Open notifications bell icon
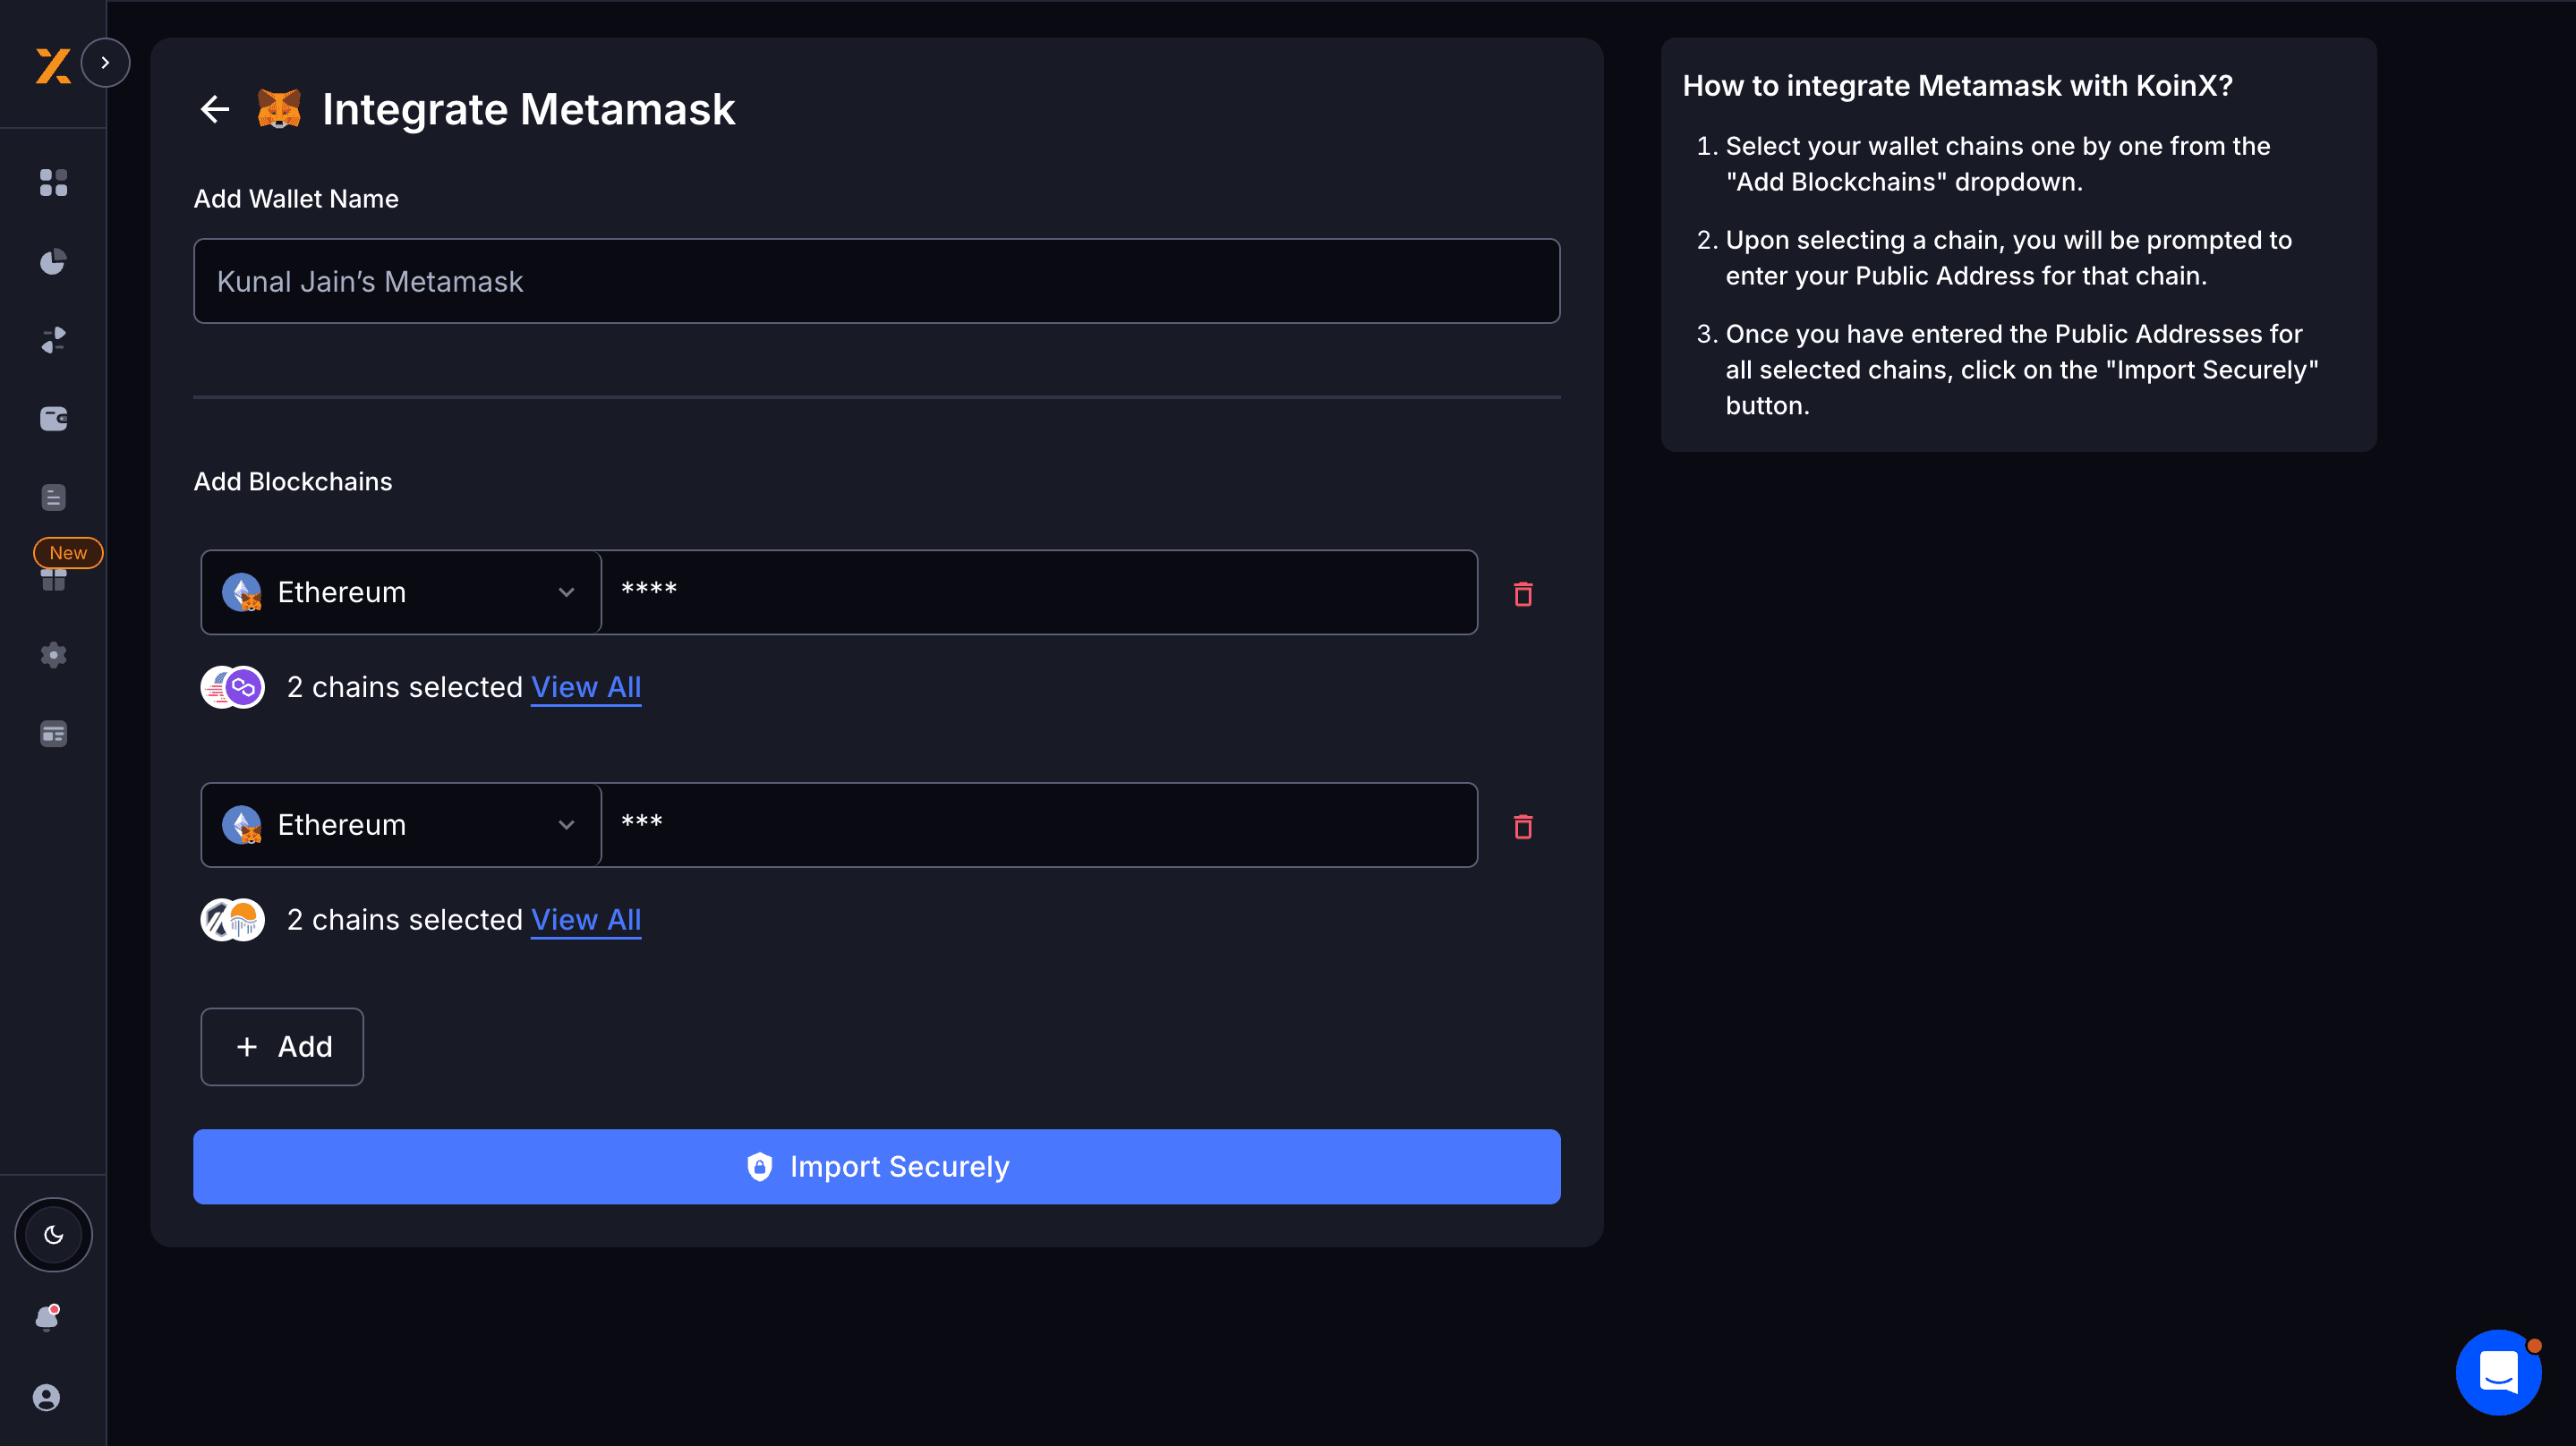 47,1318
